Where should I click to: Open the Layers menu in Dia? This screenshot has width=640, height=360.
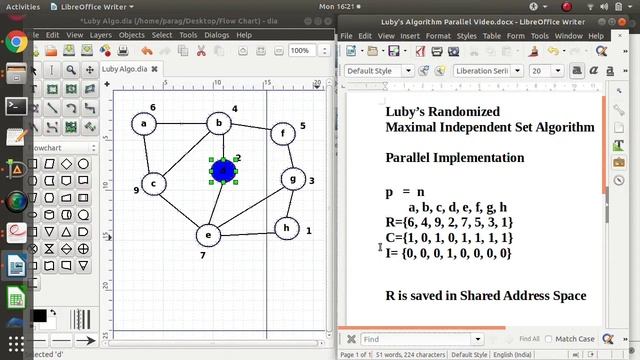point(101,35)
